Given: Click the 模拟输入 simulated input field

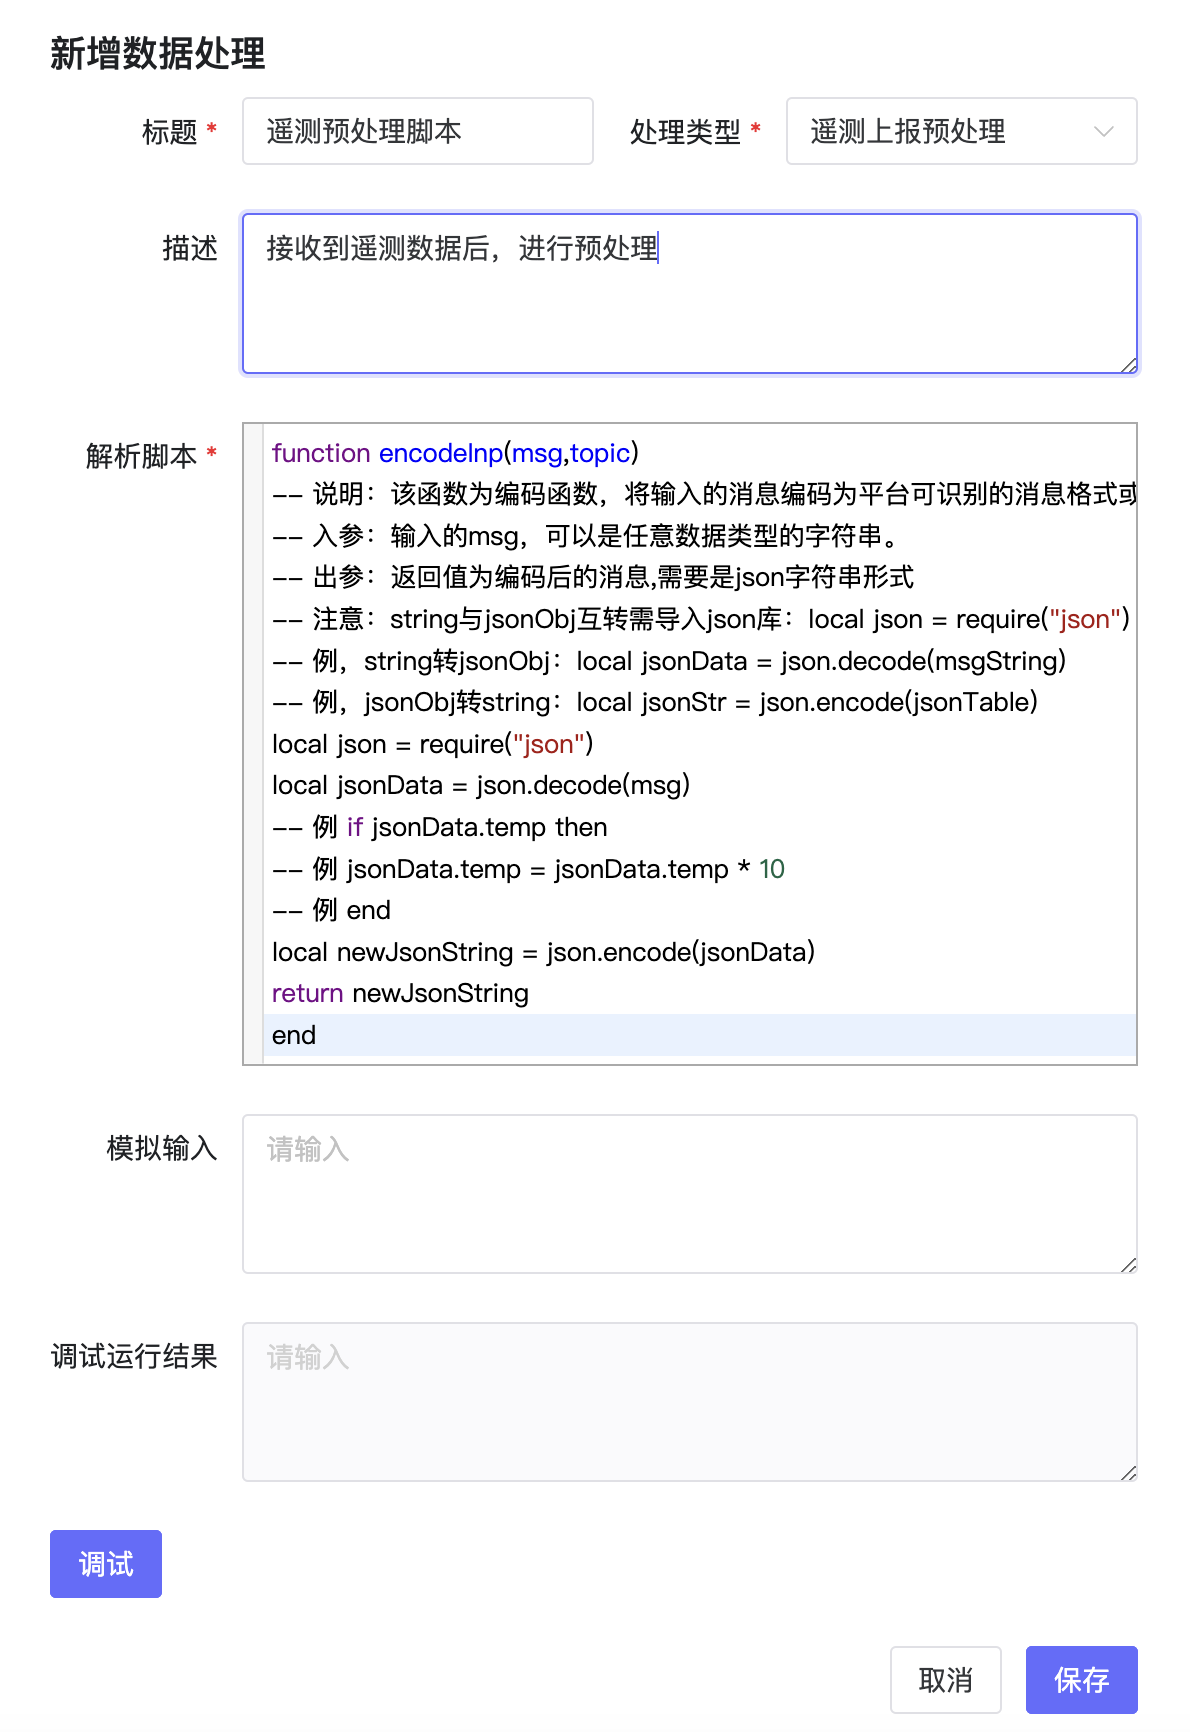Looking at the screenshot, I should pyautogui.click(x=689, y=1194).
